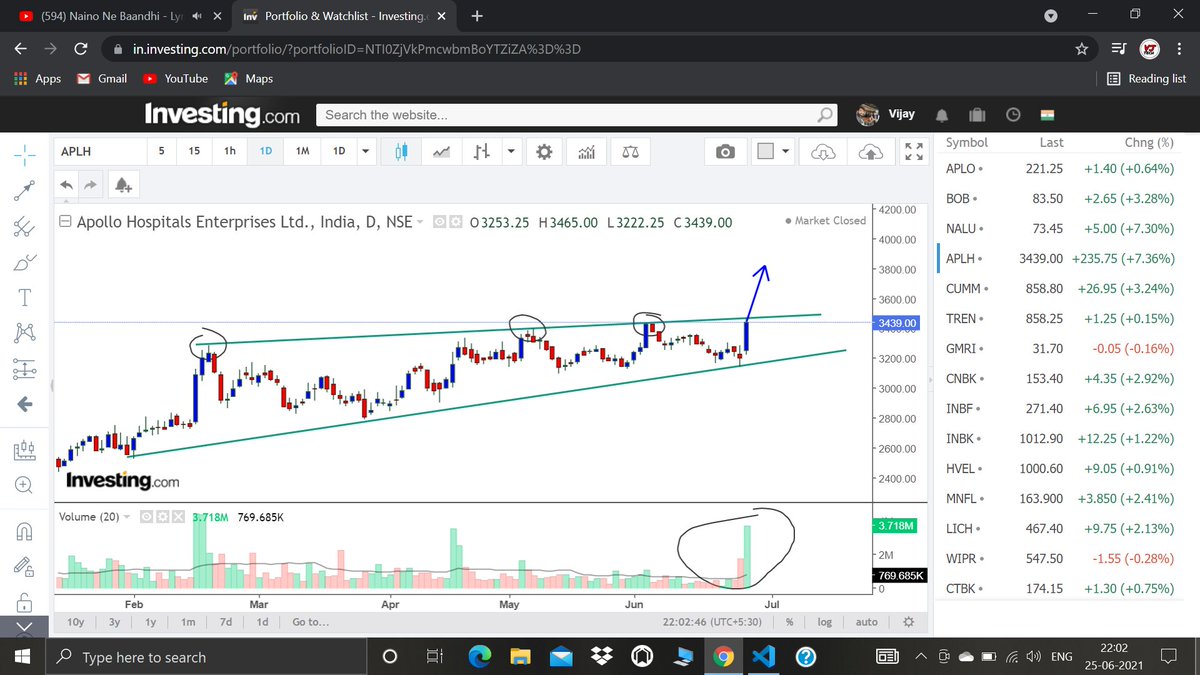This screenshot has width=1200, height=675.
Task: Bookmark this page with star icon
Action: click(x=1081, y=48)
